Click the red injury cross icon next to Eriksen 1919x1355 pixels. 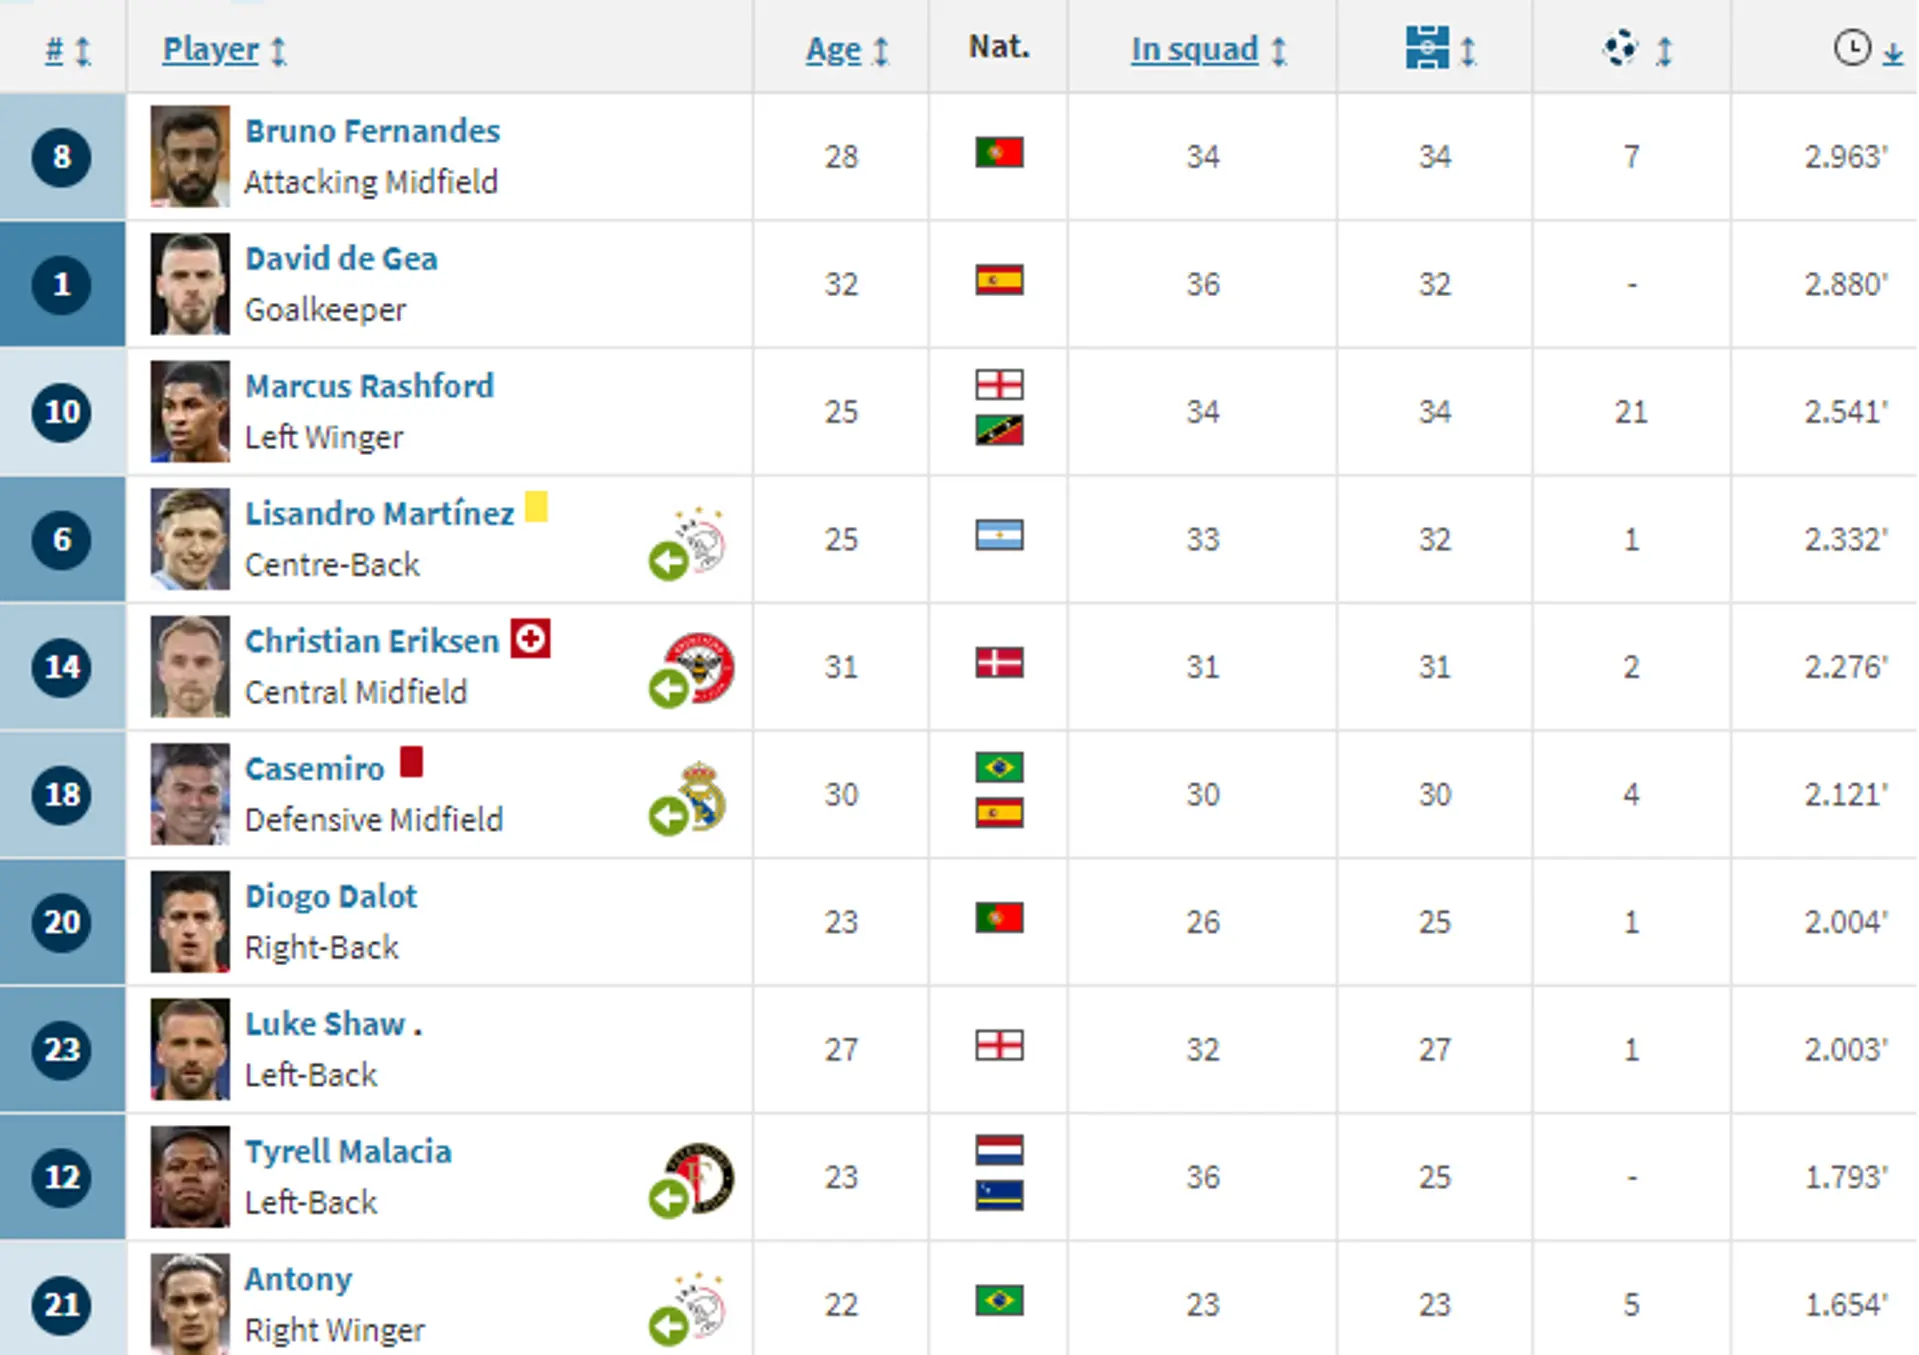click(530, 639)
